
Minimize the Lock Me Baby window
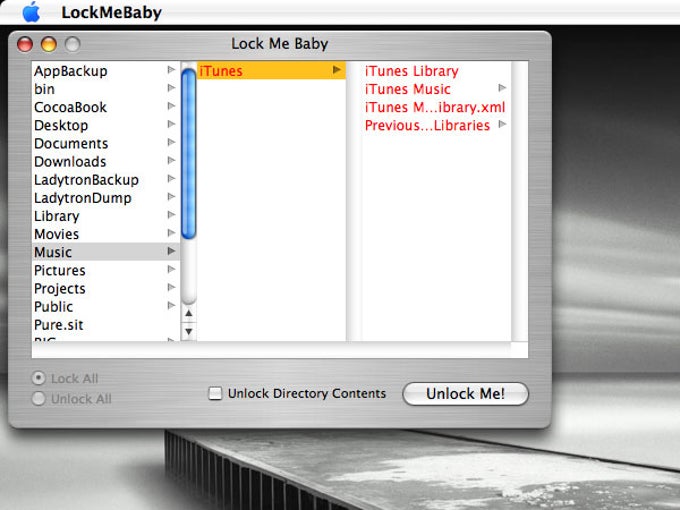[x=49, y=44]
